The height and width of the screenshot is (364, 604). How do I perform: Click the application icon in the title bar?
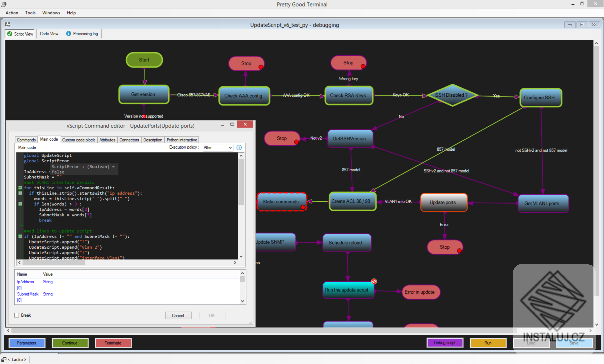coord(4,4)
